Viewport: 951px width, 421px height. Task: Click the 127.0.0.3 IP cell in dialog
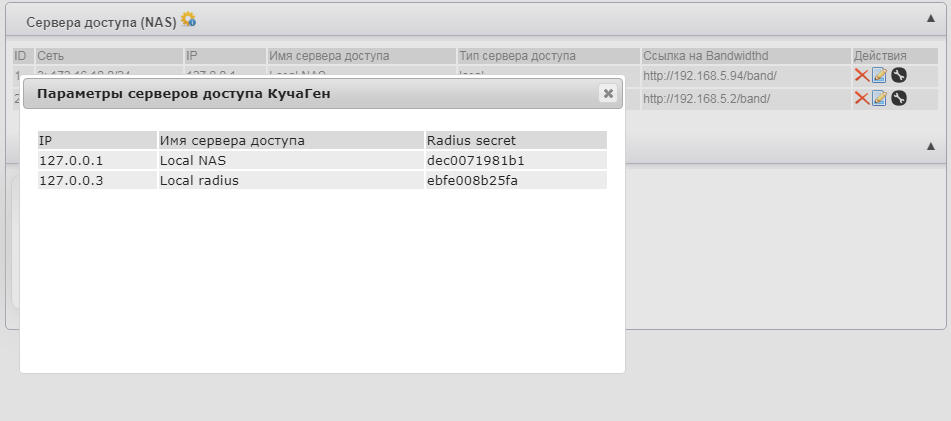(x=71, y=181)
